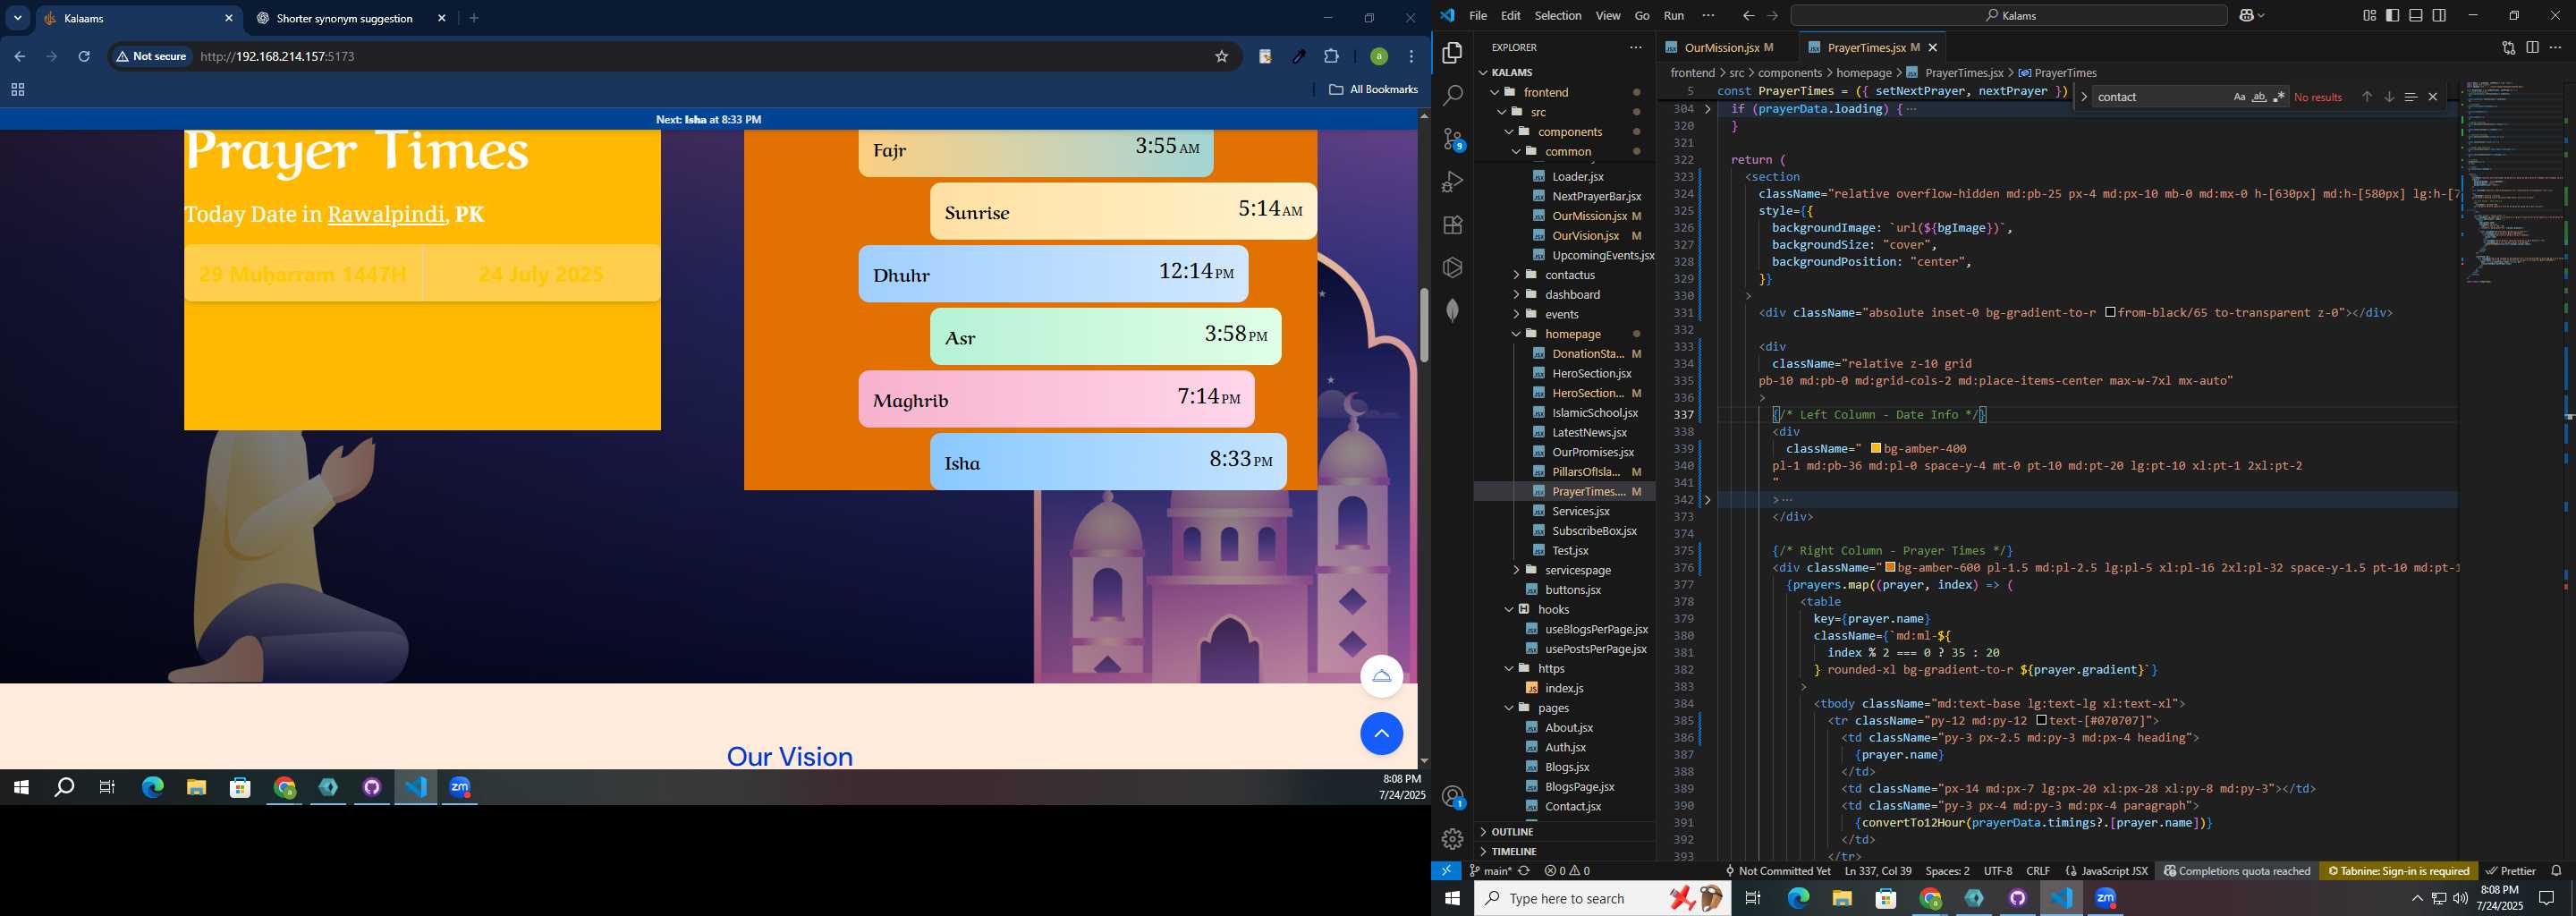Viewport: 2576px width, 916px height.
Task: Switch to Shorter synonym suggestion Chrome tab
Action: point(344,18)
